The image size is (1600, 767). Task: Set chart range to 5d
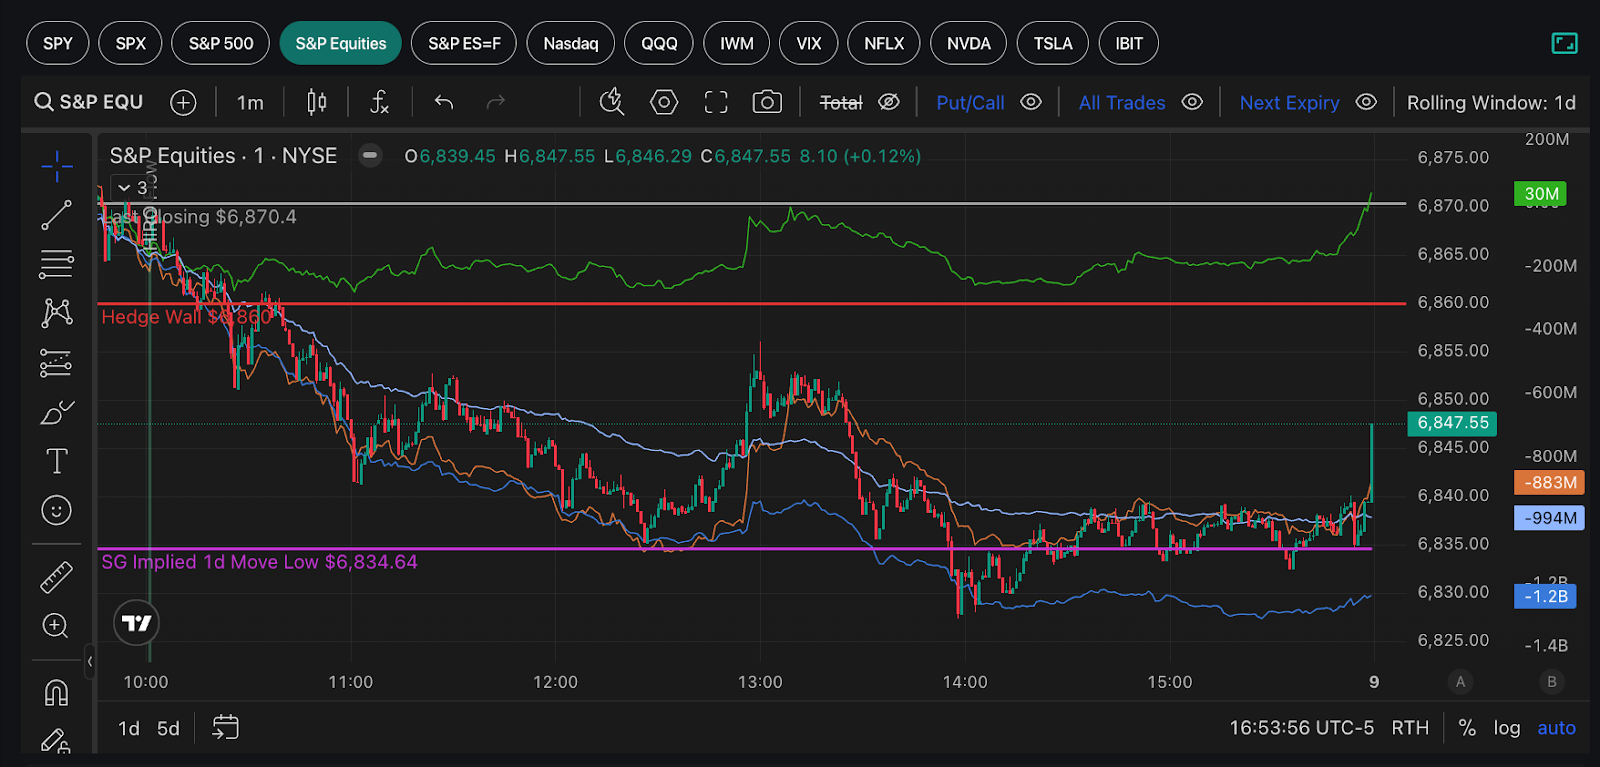pos(168,728)
